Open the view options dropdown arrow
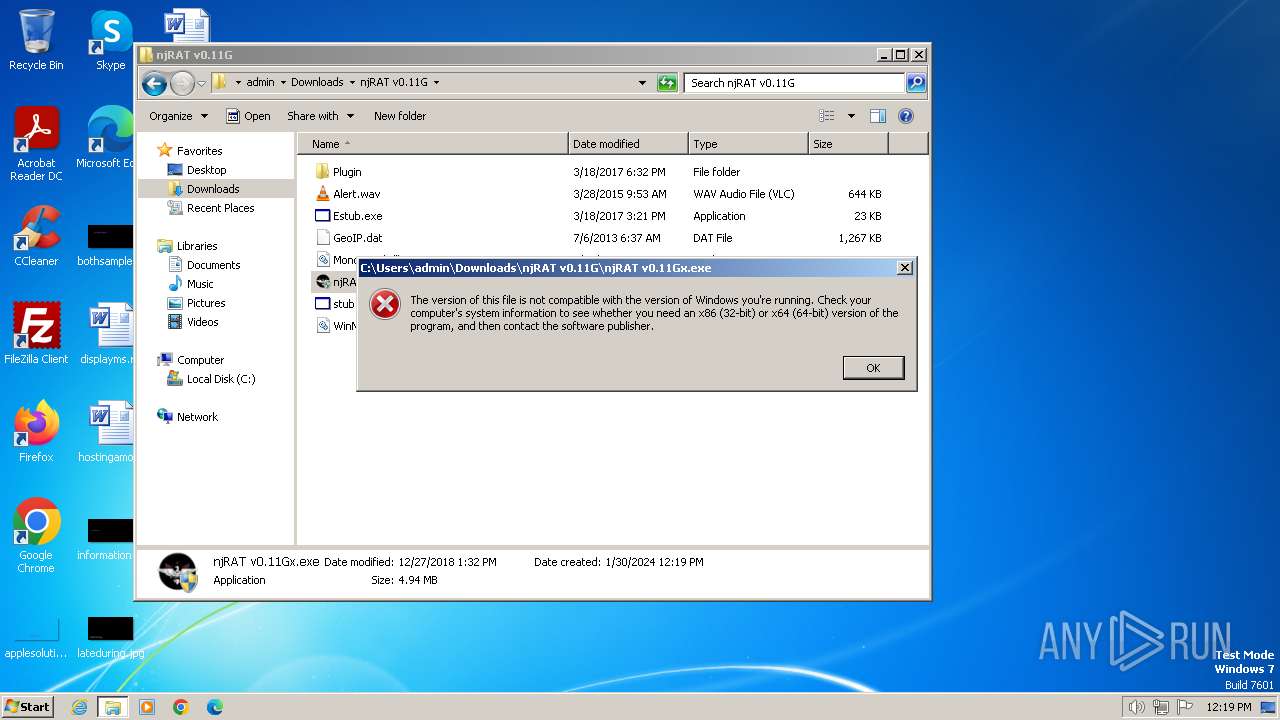The width and height of the screenshot is (1280, 720). click(851, 116)
